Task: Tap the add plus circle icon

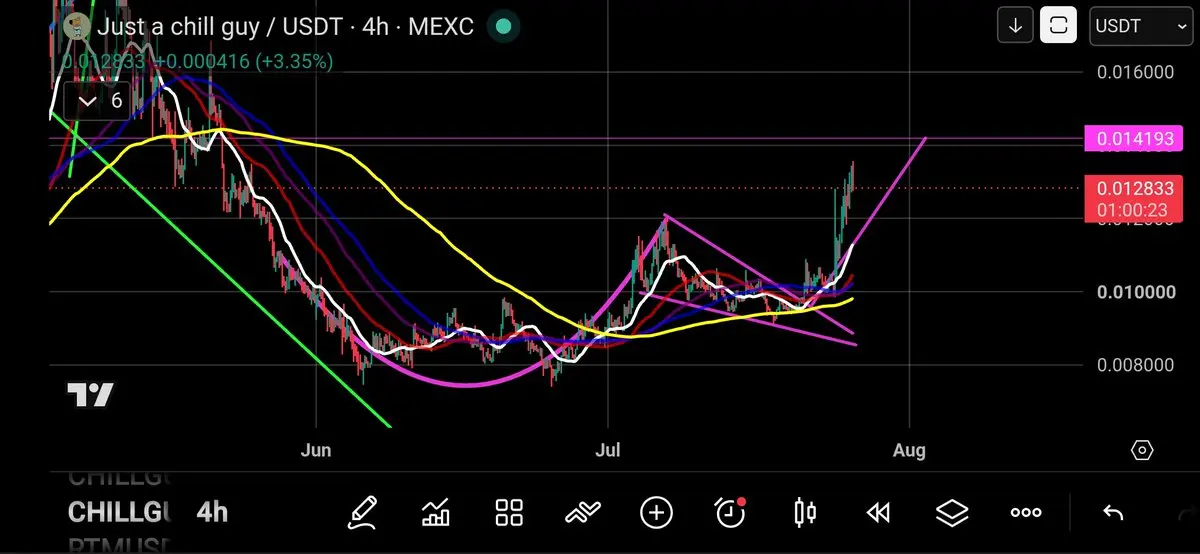Action: (656, 513)
